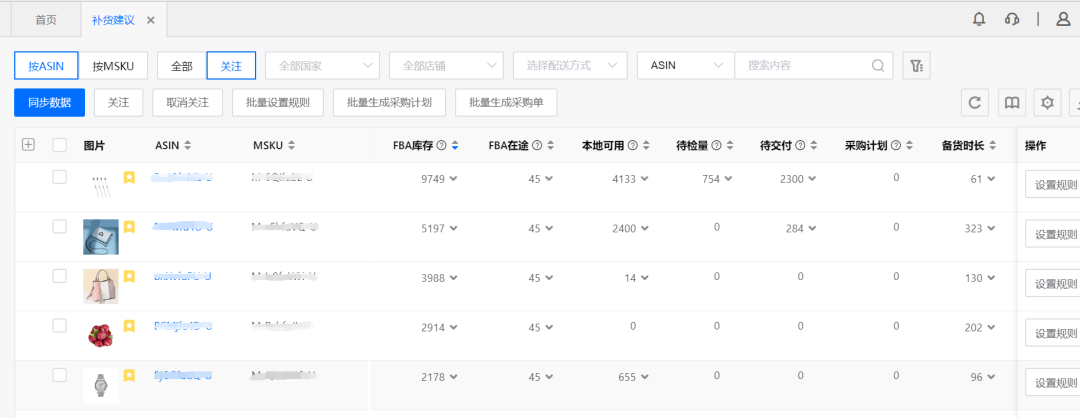Open the ASIN search type dropdown
Viewport: 1080px width, 418px height.
click(x=686, y=65)
